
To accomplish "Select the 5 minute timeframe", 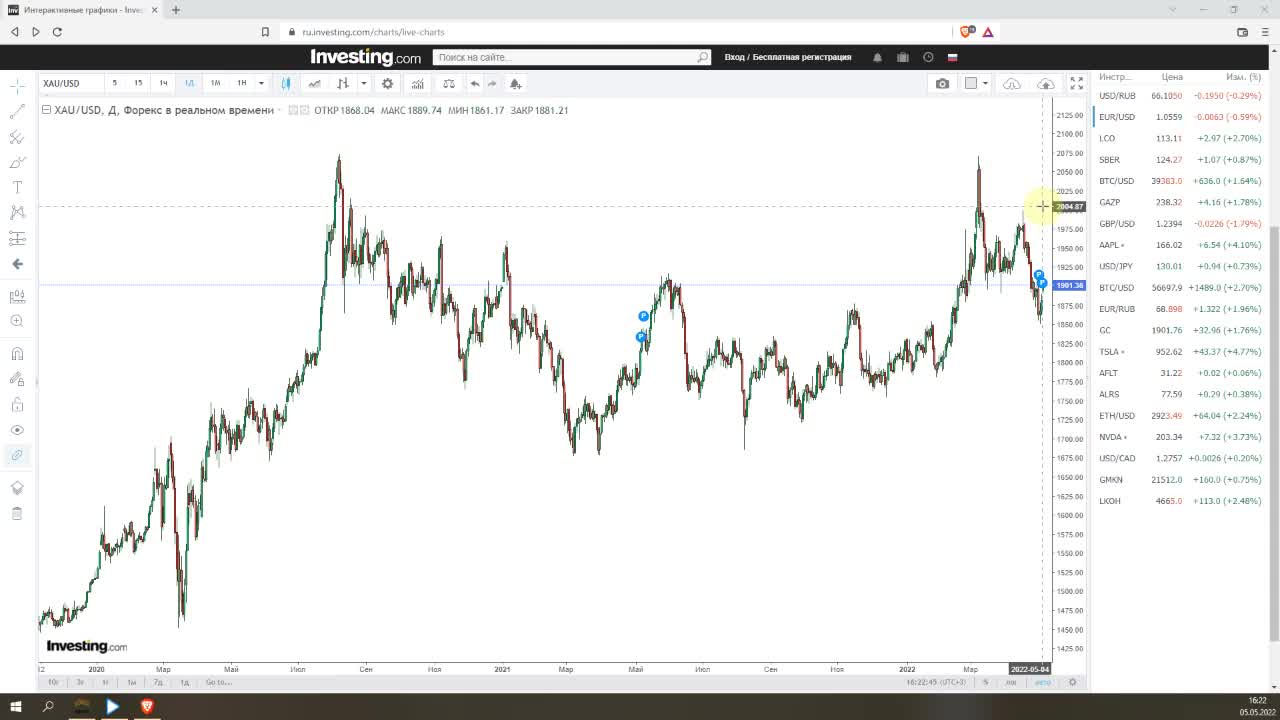I will coord(114,83).
